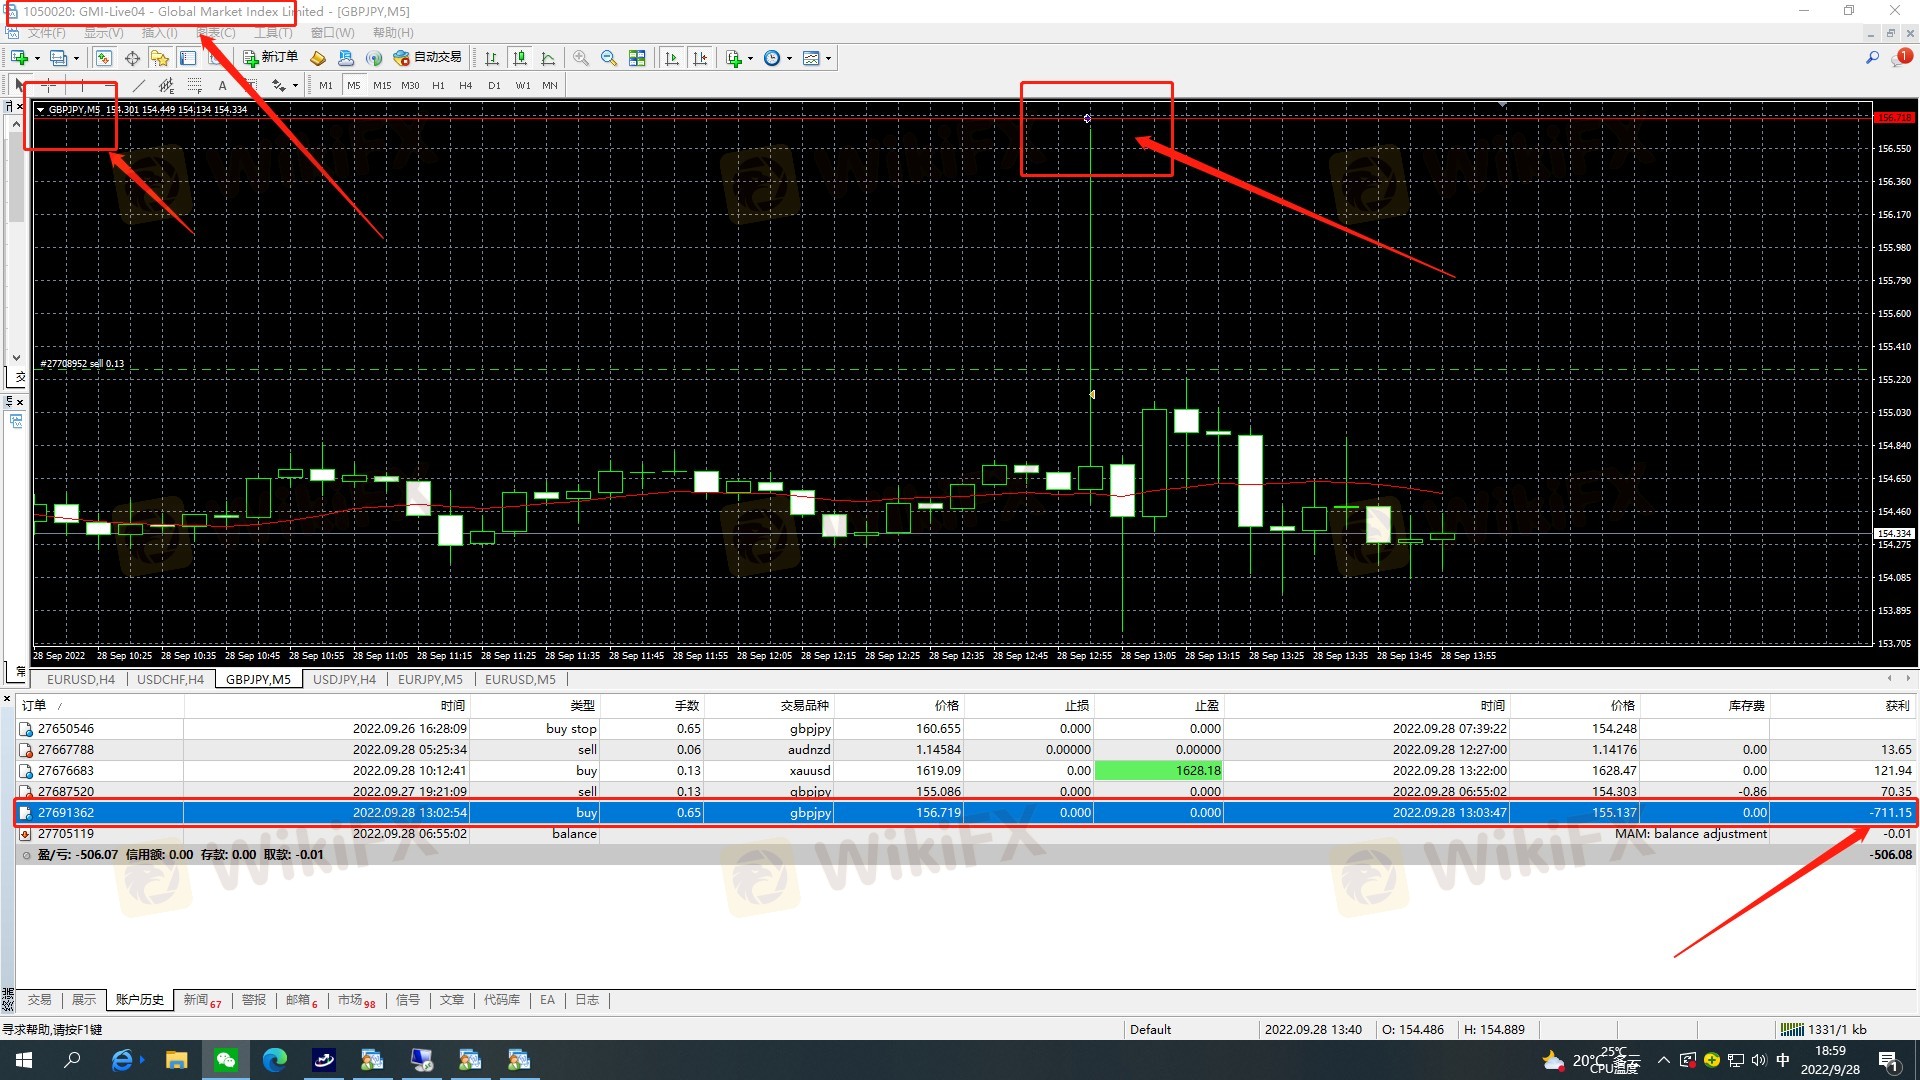Expand the periods dropdown arrow
This screenshot has height=1080, width=1920.
coord(789,59)
